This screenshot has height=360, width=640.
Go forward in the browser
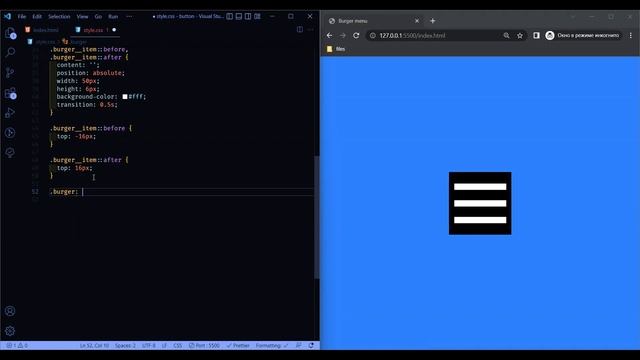pyautogui.click(x=343, y=36)
